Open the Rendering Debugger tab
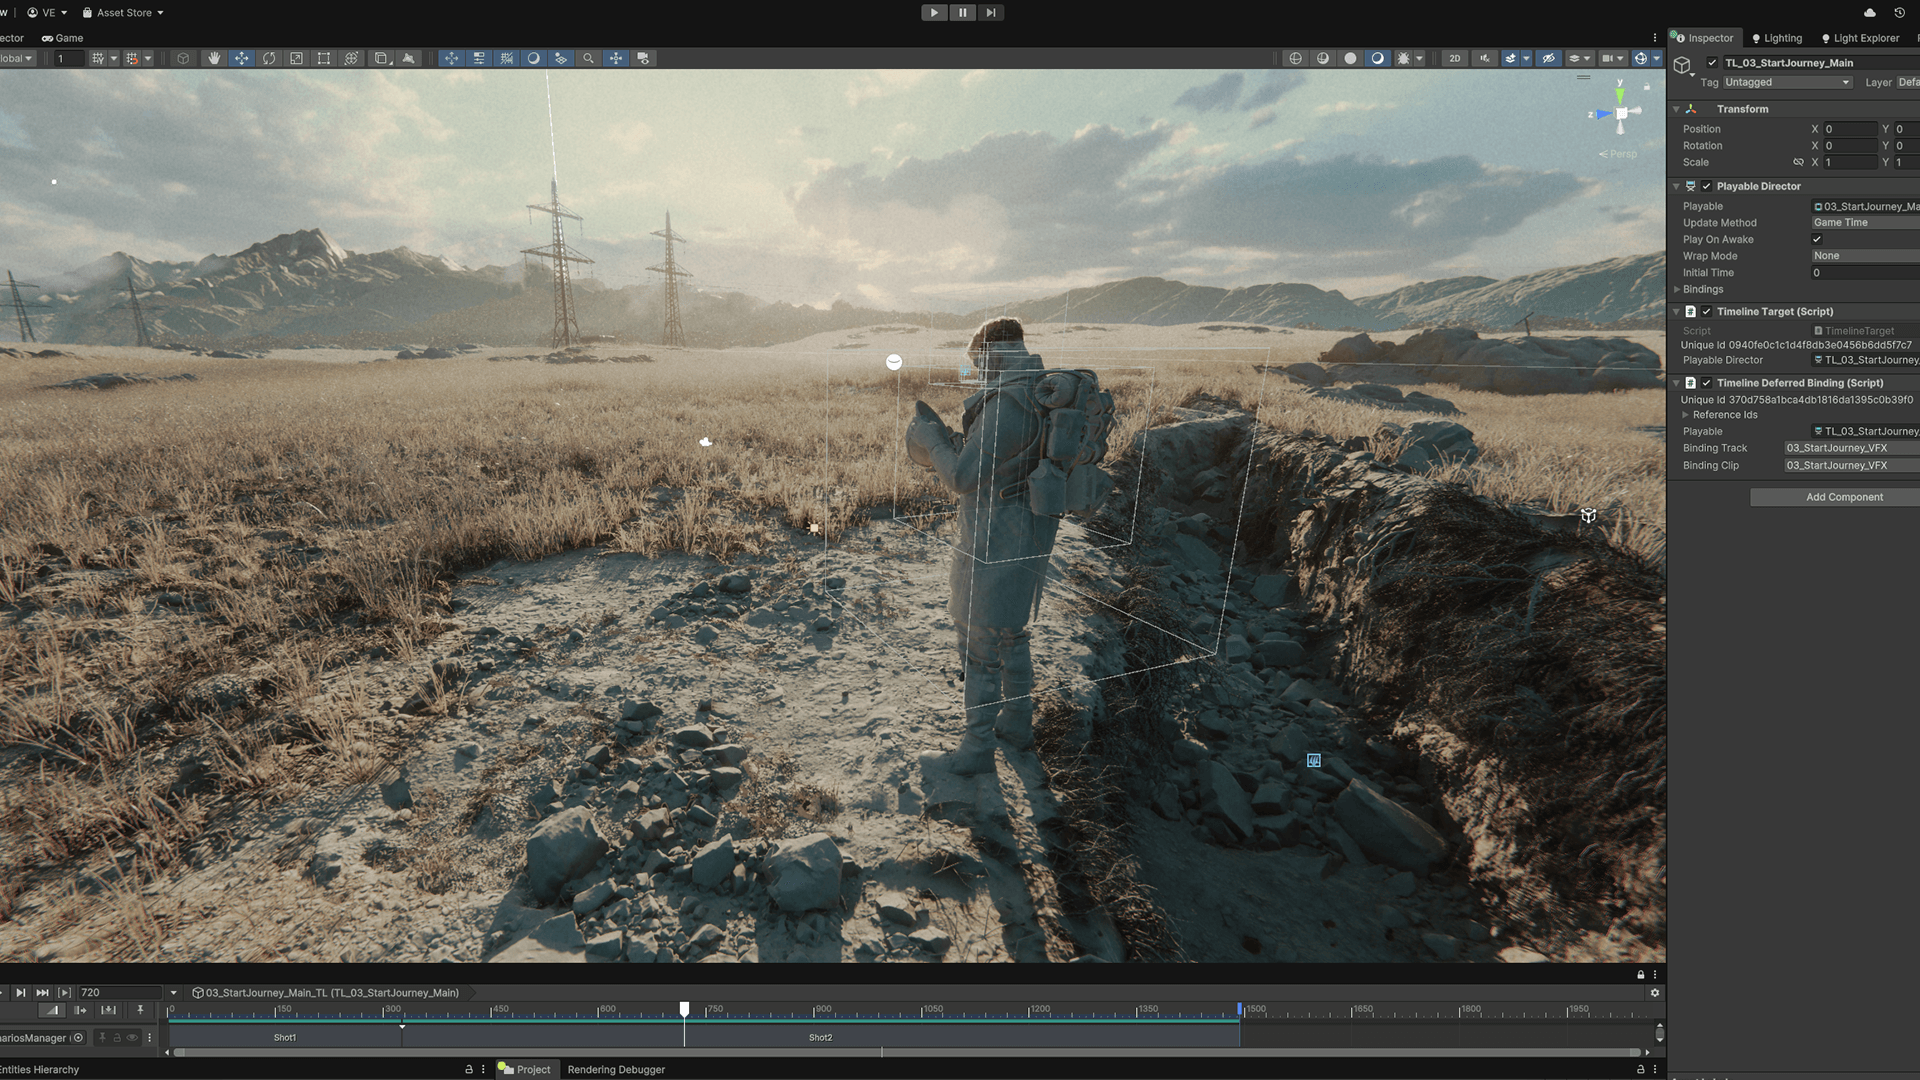Viewport: 1920px width, 1080px height. [x=616, y=1069]
